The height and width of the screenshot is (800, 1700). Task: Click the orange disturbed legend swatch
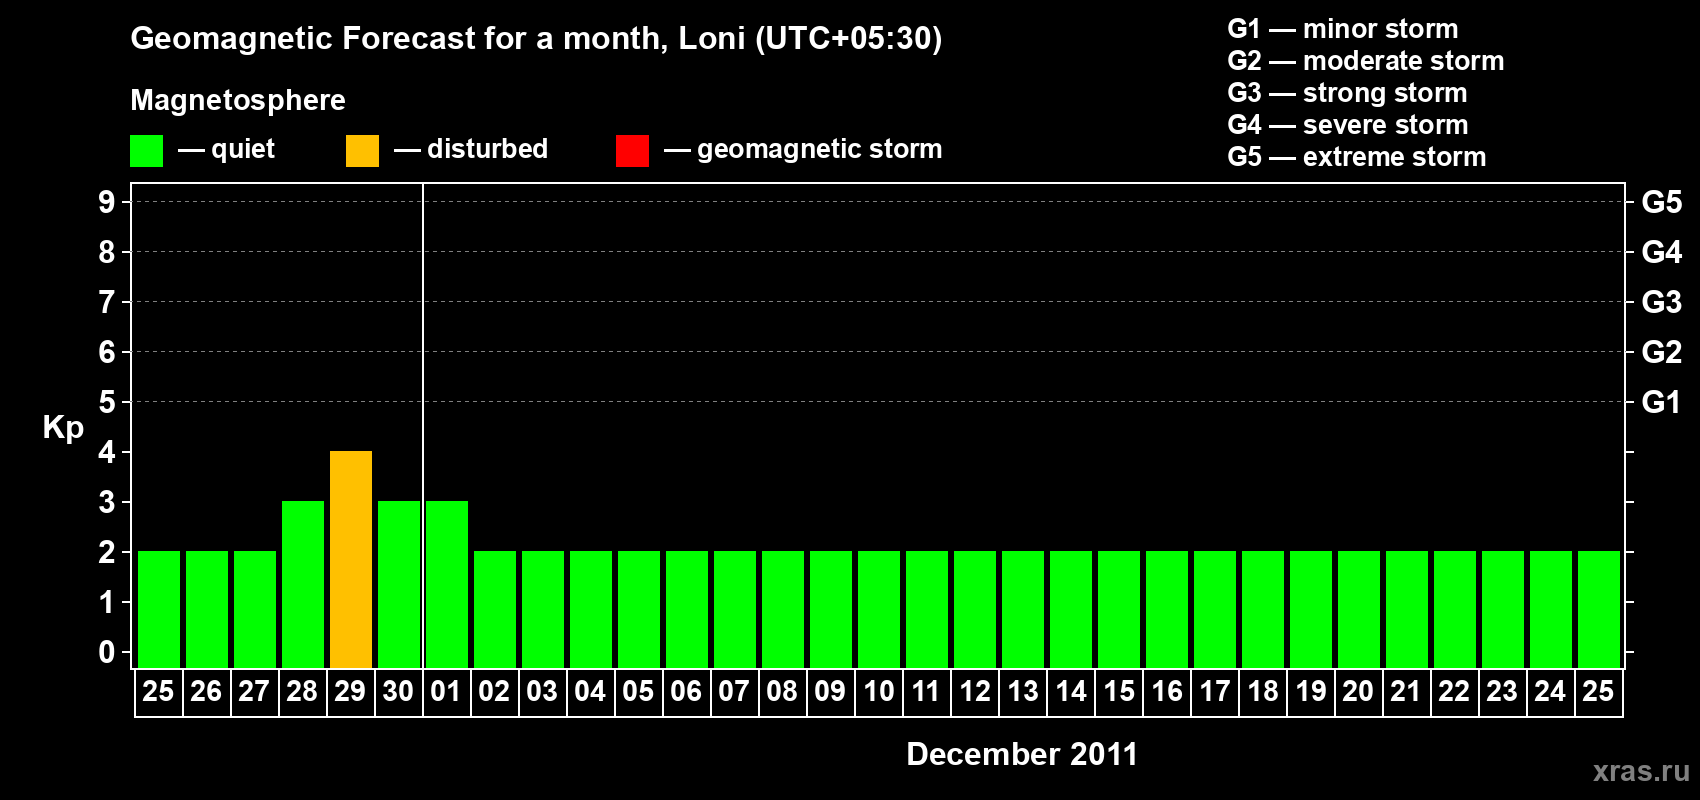(362, 151)
